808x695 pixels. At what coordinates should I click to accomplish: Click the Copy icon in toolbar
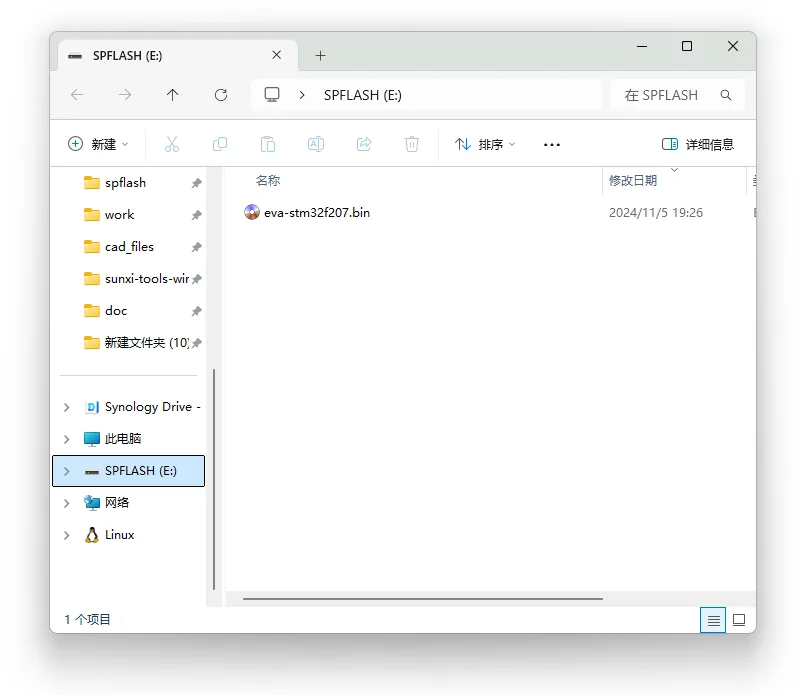[220, 144]
